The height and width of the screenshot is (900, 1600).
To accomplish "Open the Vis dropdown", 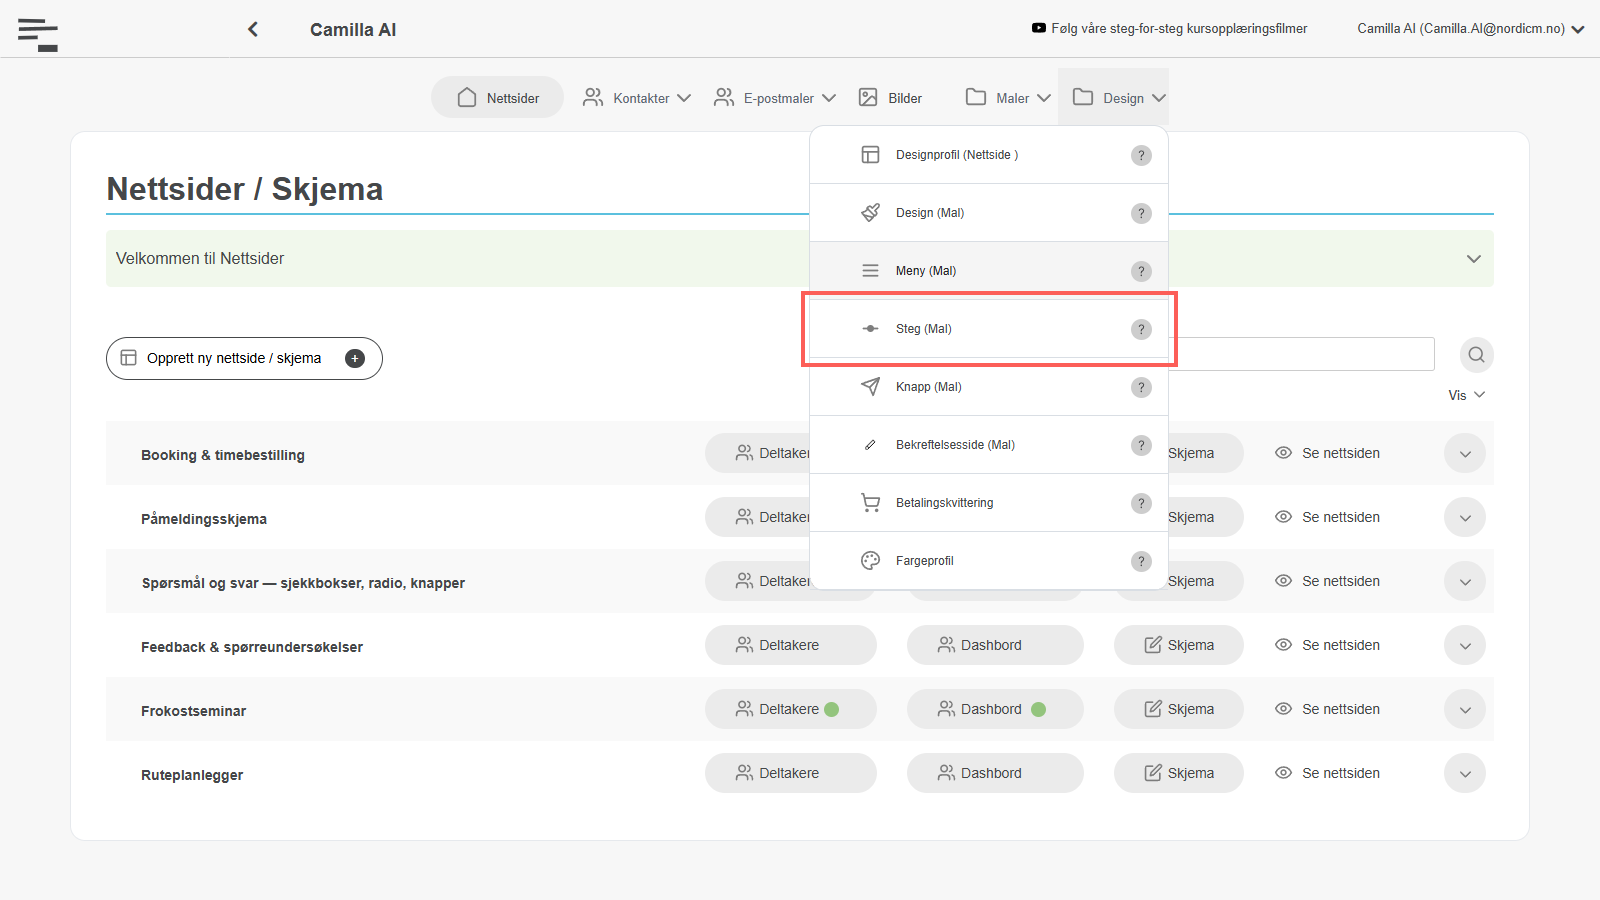I will (1466, 395).
